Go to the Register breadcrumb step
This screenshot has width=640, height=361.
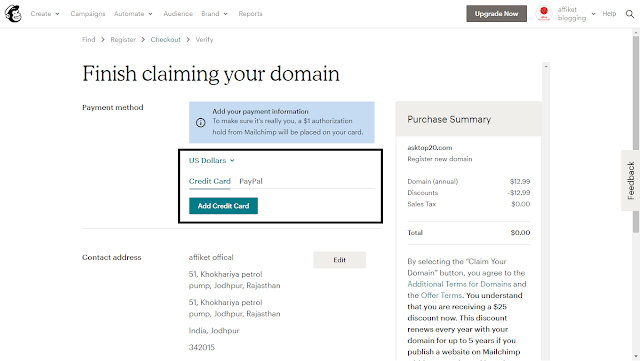pyautogui.click(x=123, y=40)
